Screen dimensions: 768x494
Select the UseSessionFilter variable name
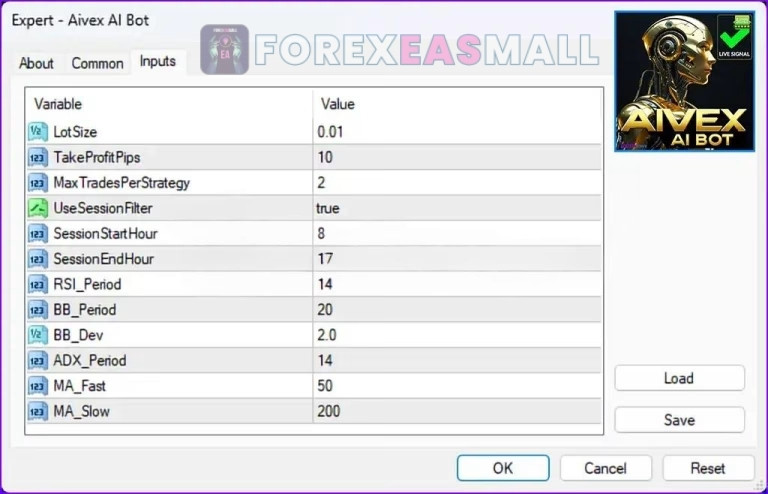click(x=103, y=208)
